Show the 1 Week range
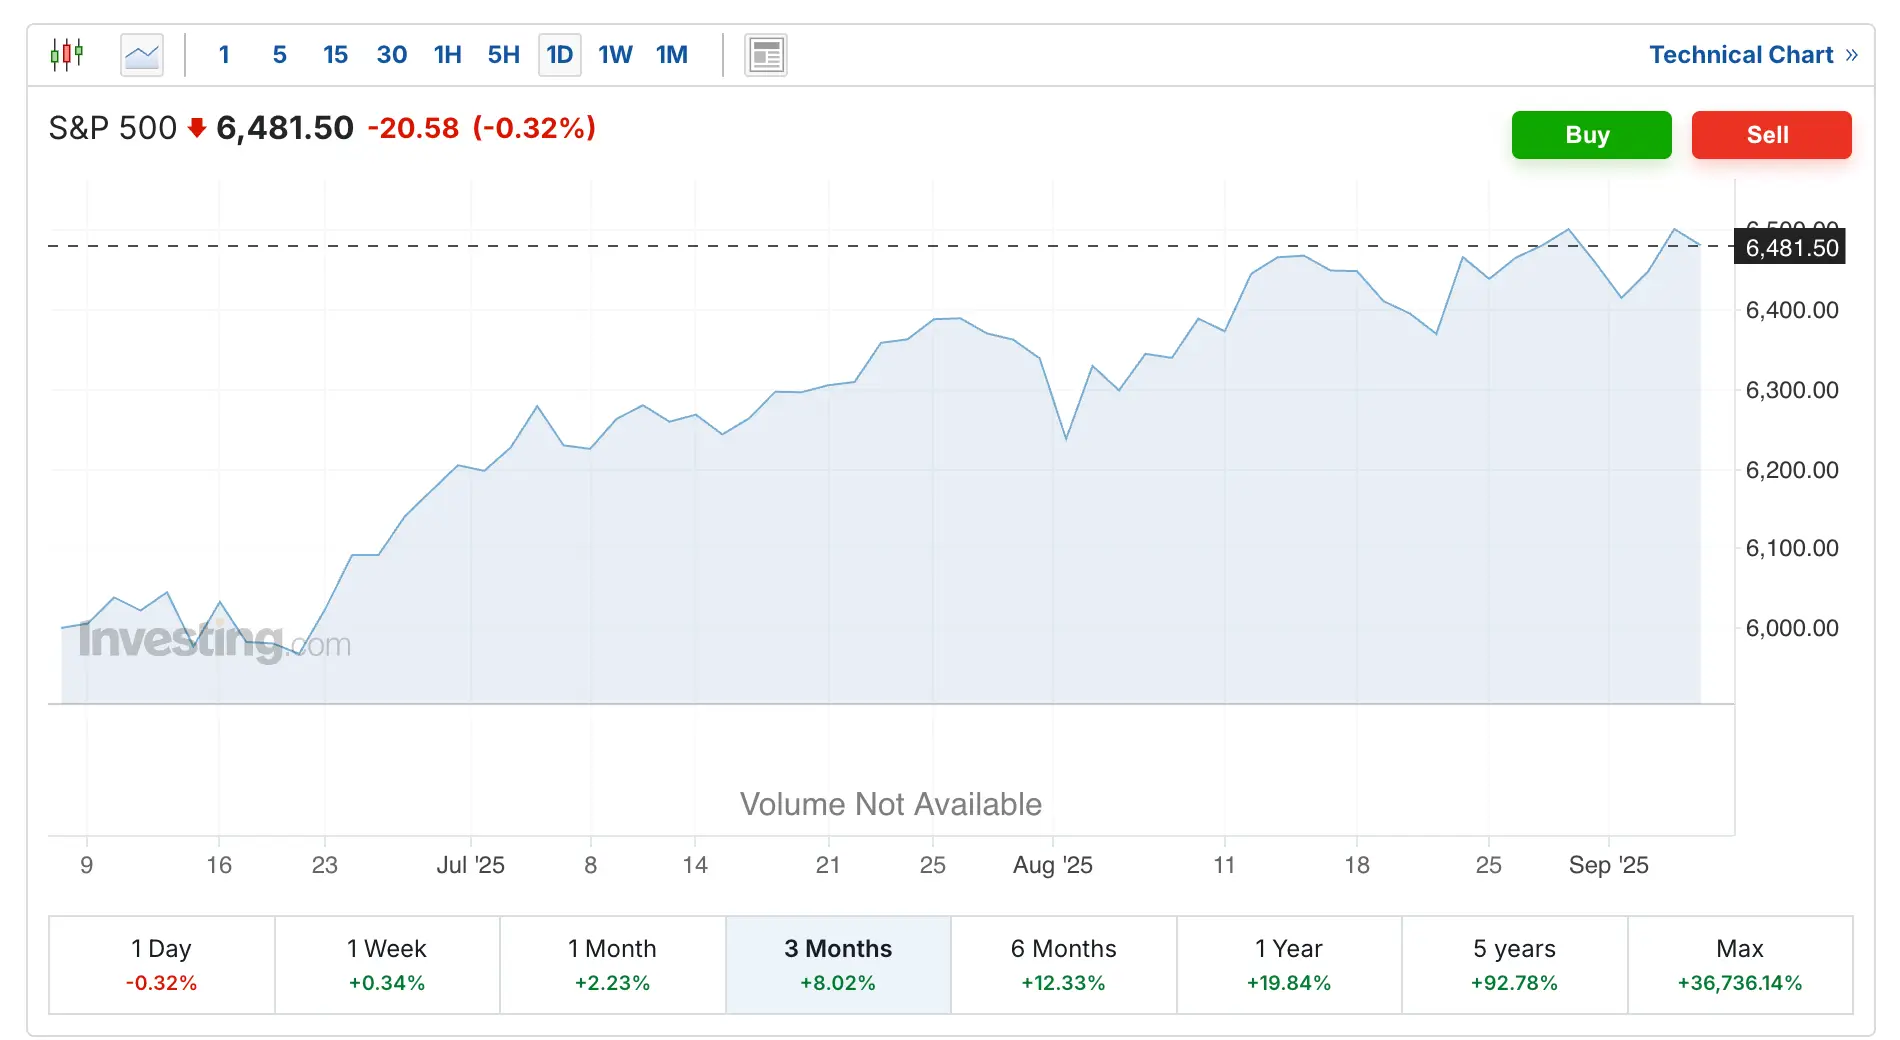 click(x=387, y=965)
